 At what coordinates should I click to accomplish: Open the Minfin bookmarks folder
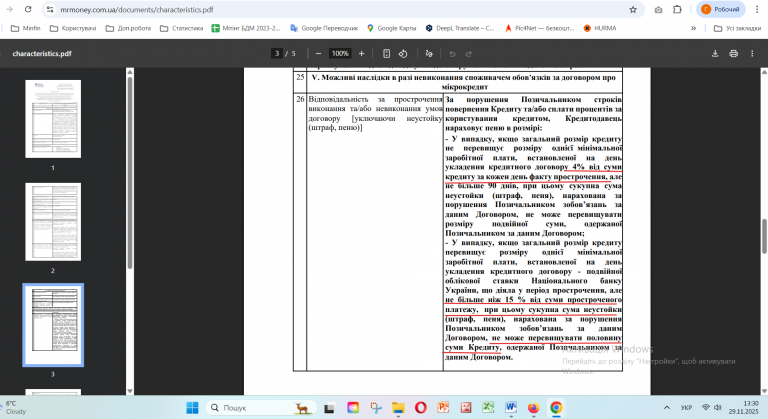26,28
